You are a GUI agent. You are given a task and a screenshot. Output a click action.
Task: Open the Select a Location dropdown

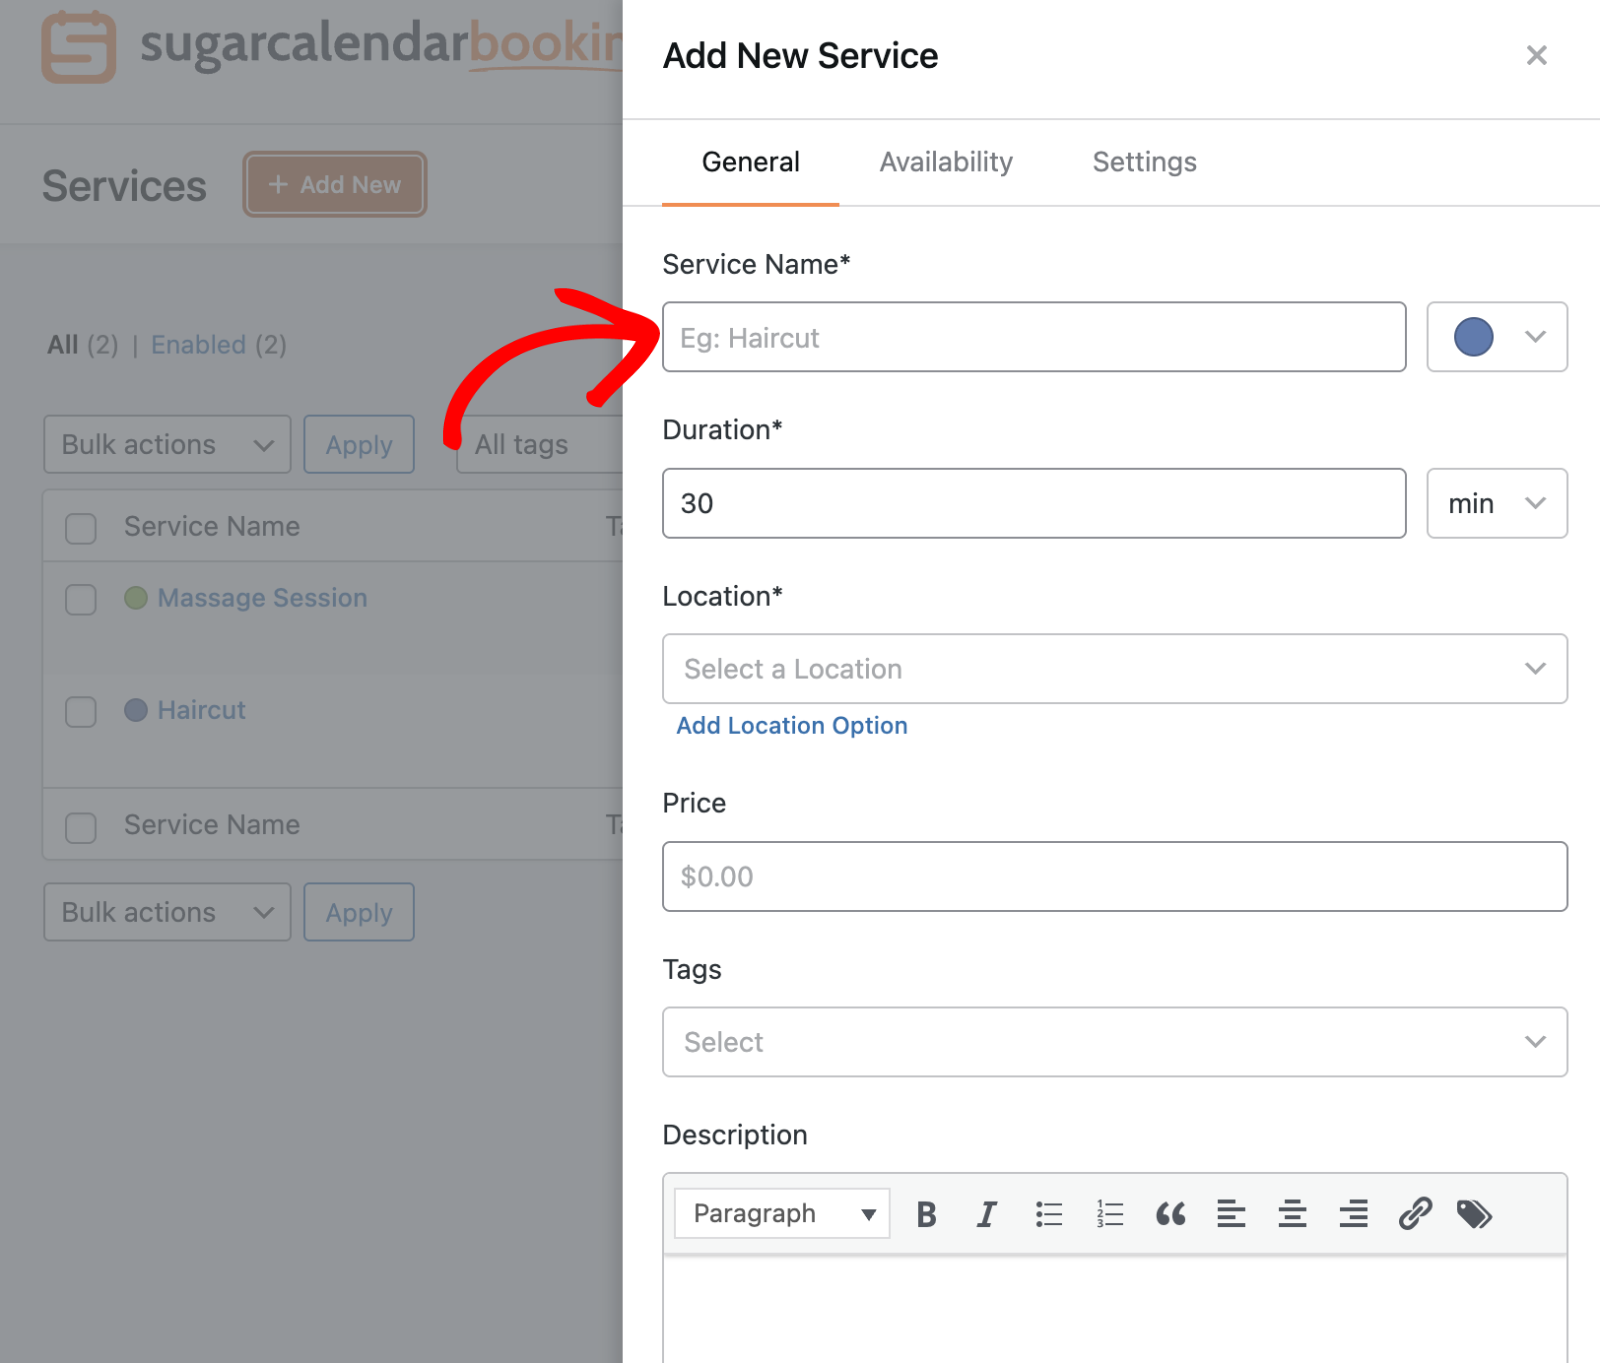pyautogui.click(x=1114, y=669)
